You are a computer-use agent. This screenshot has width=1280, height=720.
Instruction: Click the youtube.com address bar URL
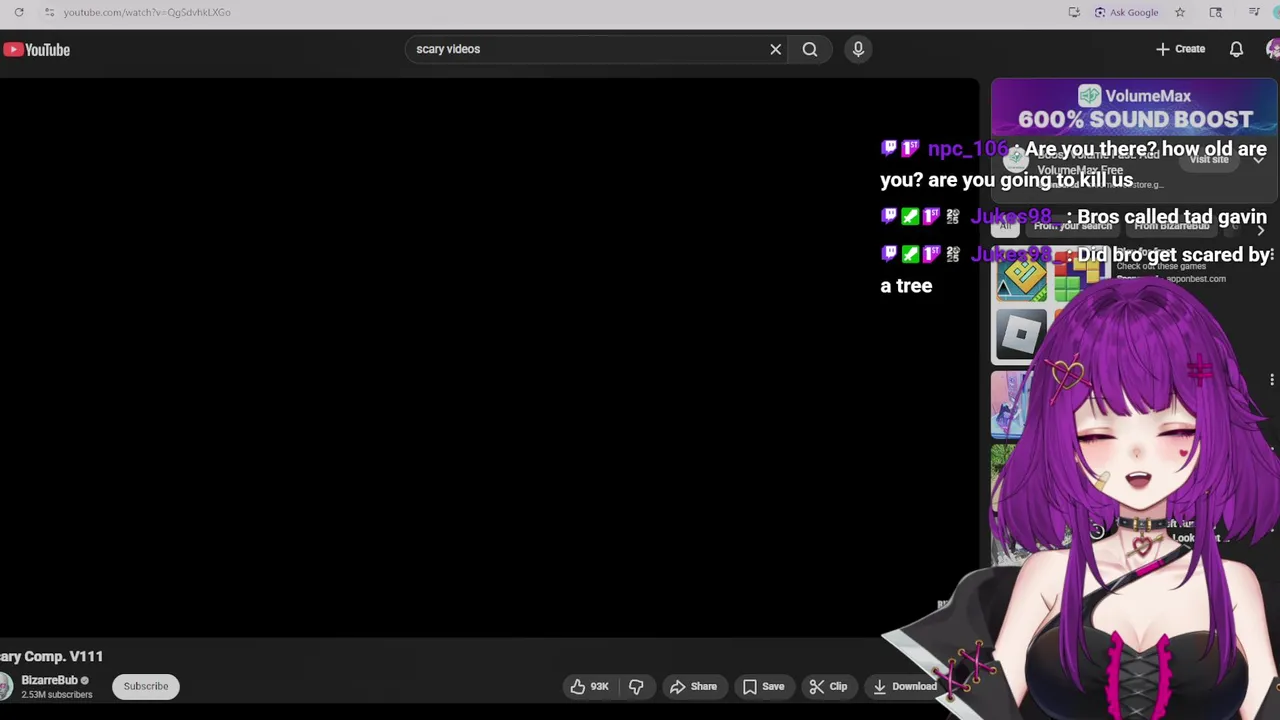point(147,12)
